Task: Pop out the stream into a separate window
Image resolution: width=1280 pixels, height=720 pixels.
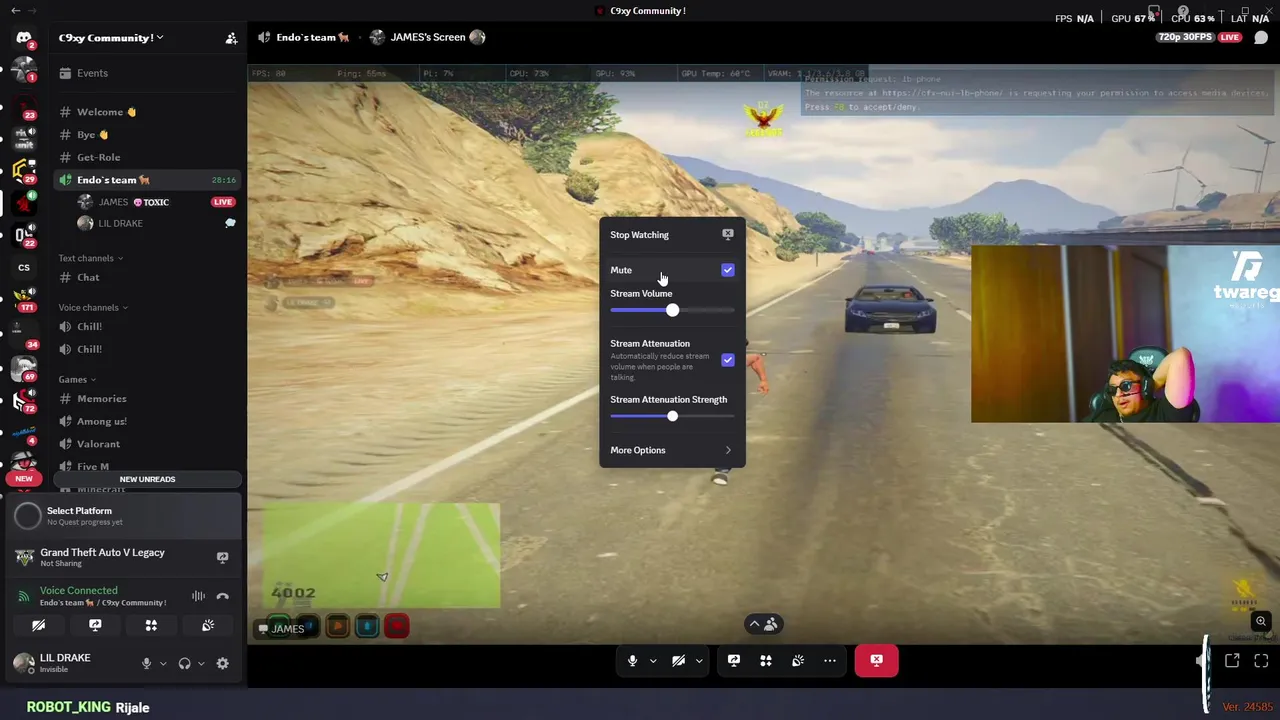Action: (x=1232, y=660)
